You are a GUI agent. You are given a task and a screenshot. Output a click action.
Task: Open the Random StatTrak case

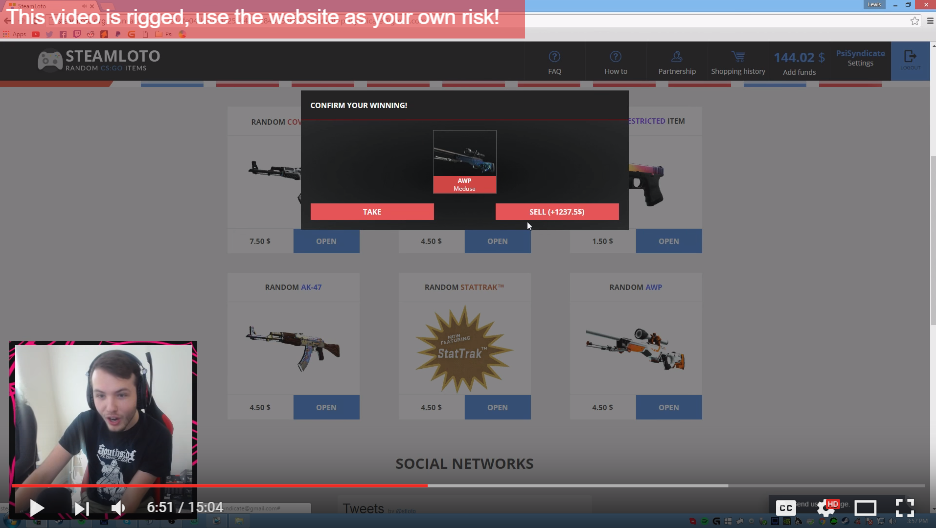point(497,407)
